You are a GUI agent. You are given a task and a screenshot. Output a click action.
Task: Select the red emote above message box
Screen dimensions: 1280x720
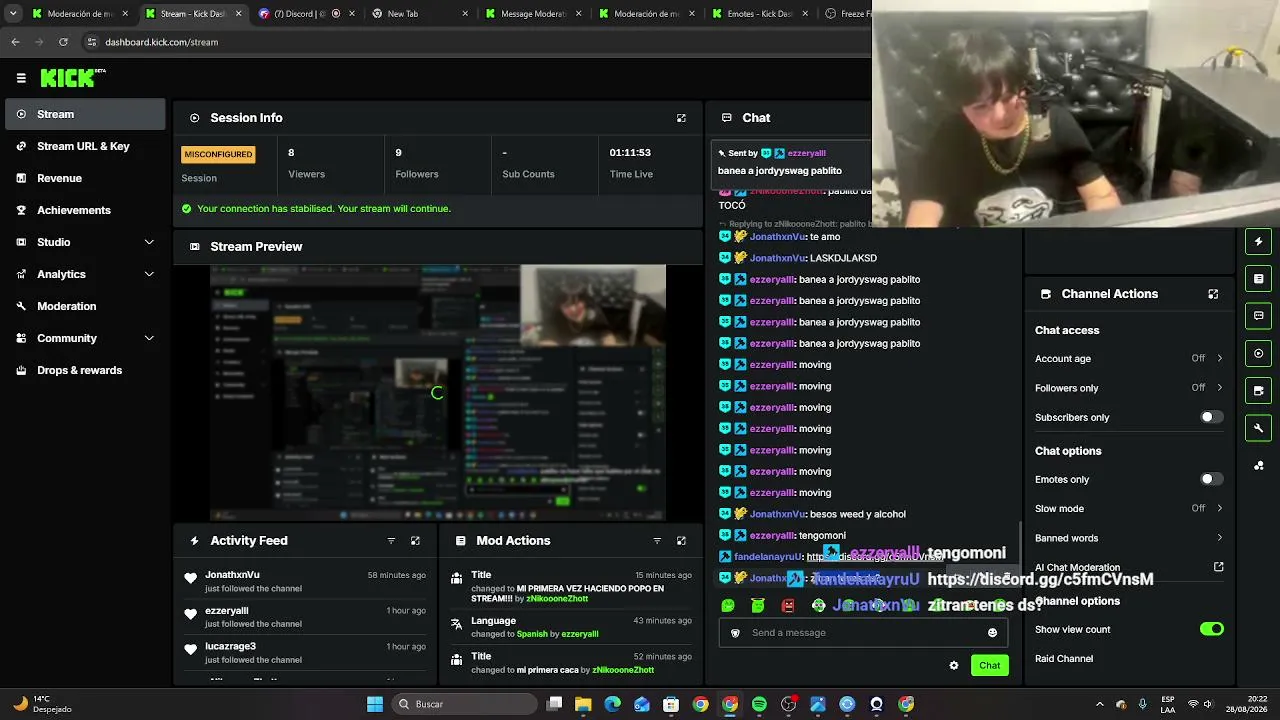(x=788, y=605)
